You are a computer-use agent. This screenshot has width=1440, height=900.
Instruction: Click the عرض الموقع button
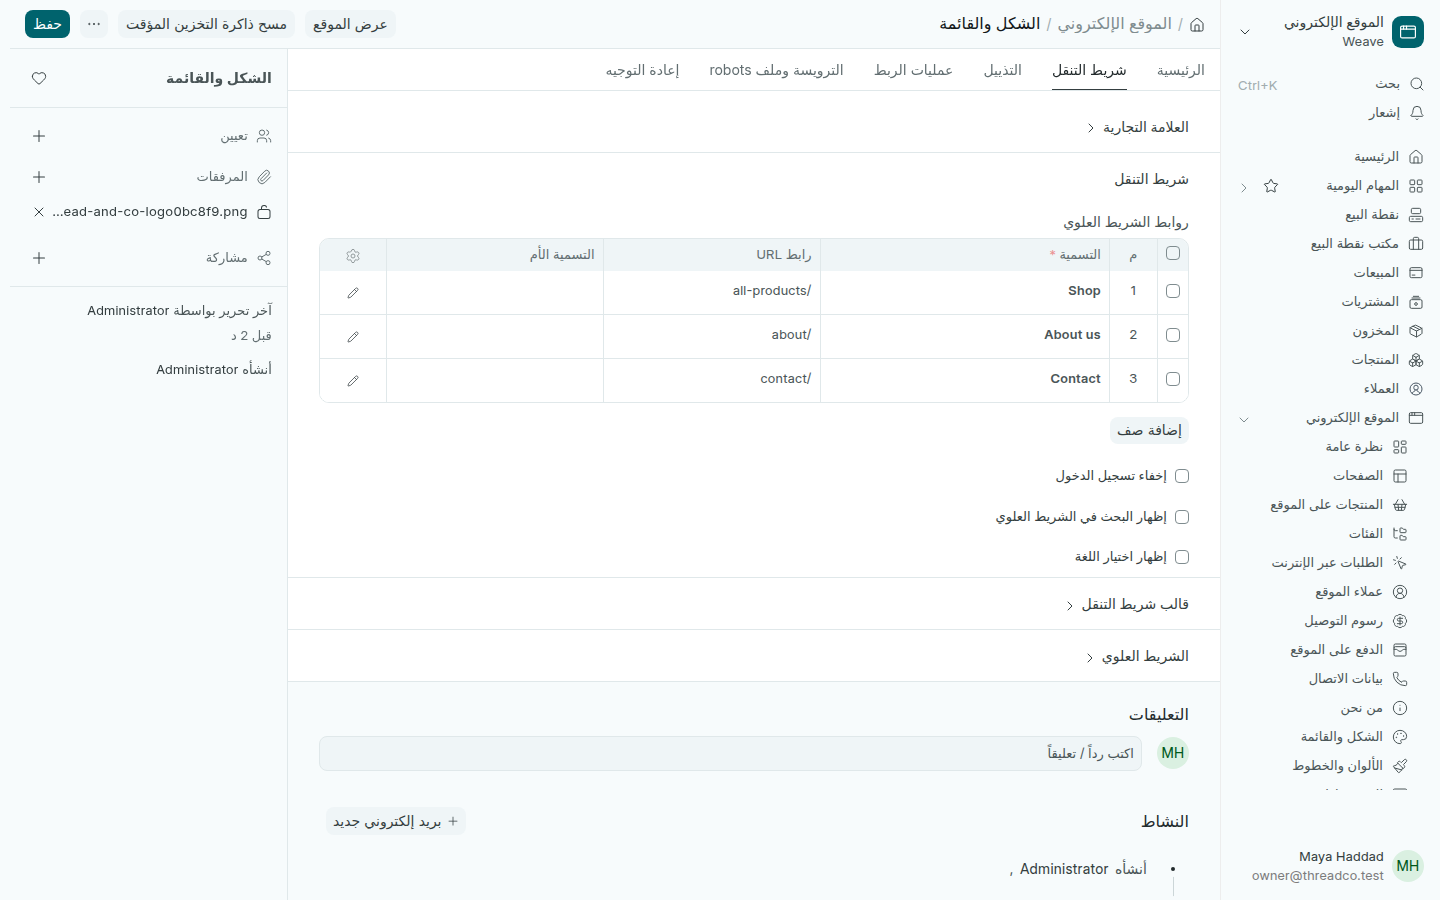(x=350, y=24)
